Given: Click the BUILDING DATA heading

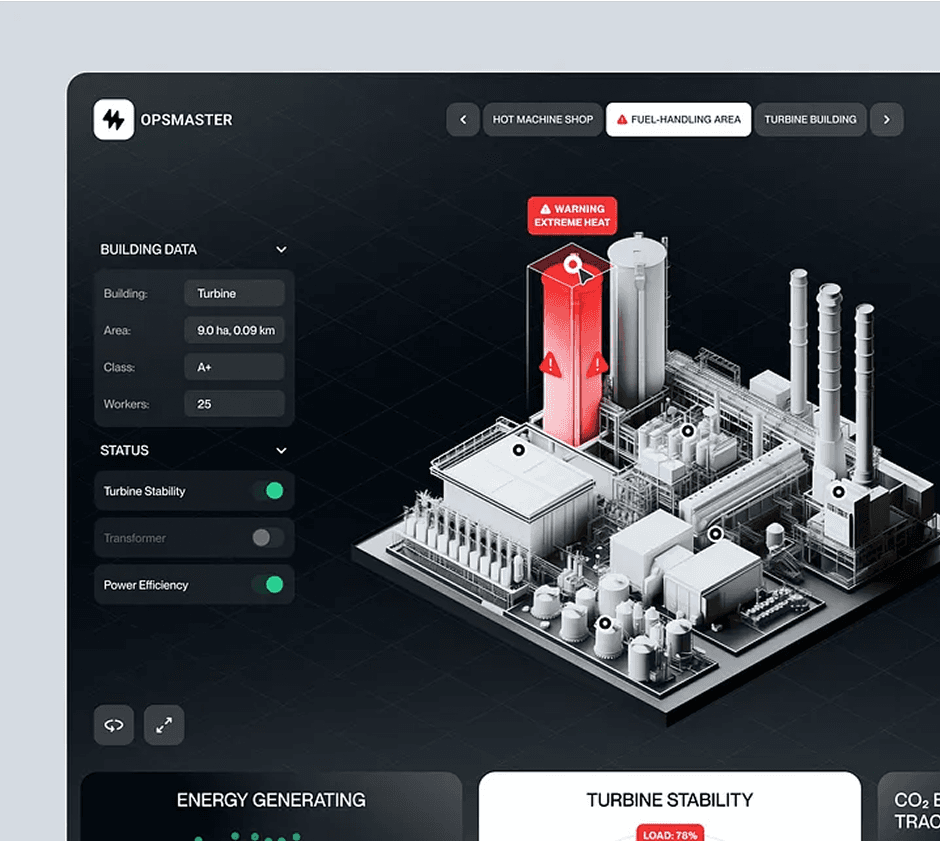Looking at the screenshot, I should click(x=148, y=249).
